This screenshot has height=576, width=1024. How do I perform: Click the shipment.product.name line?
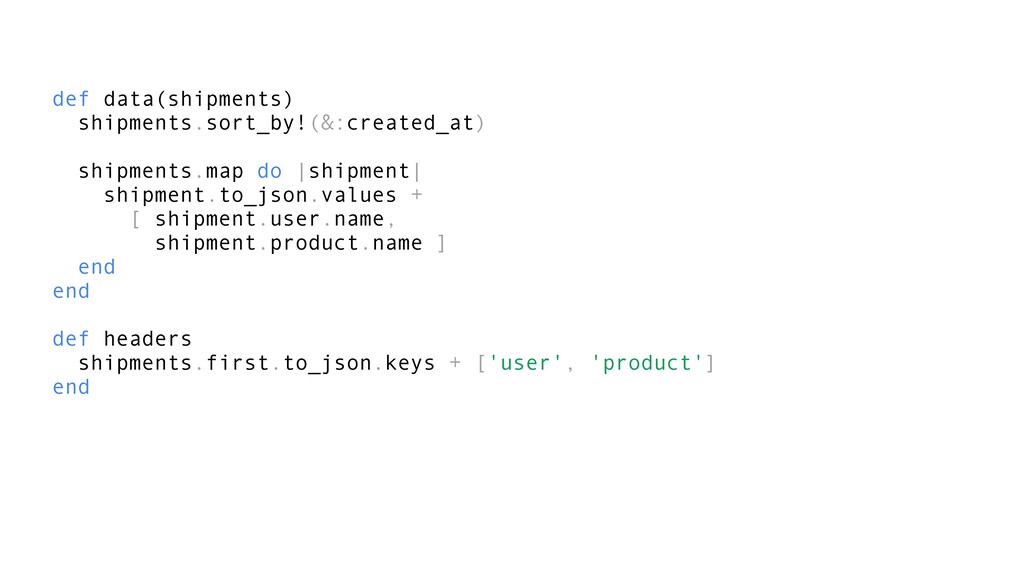point(289,244)
